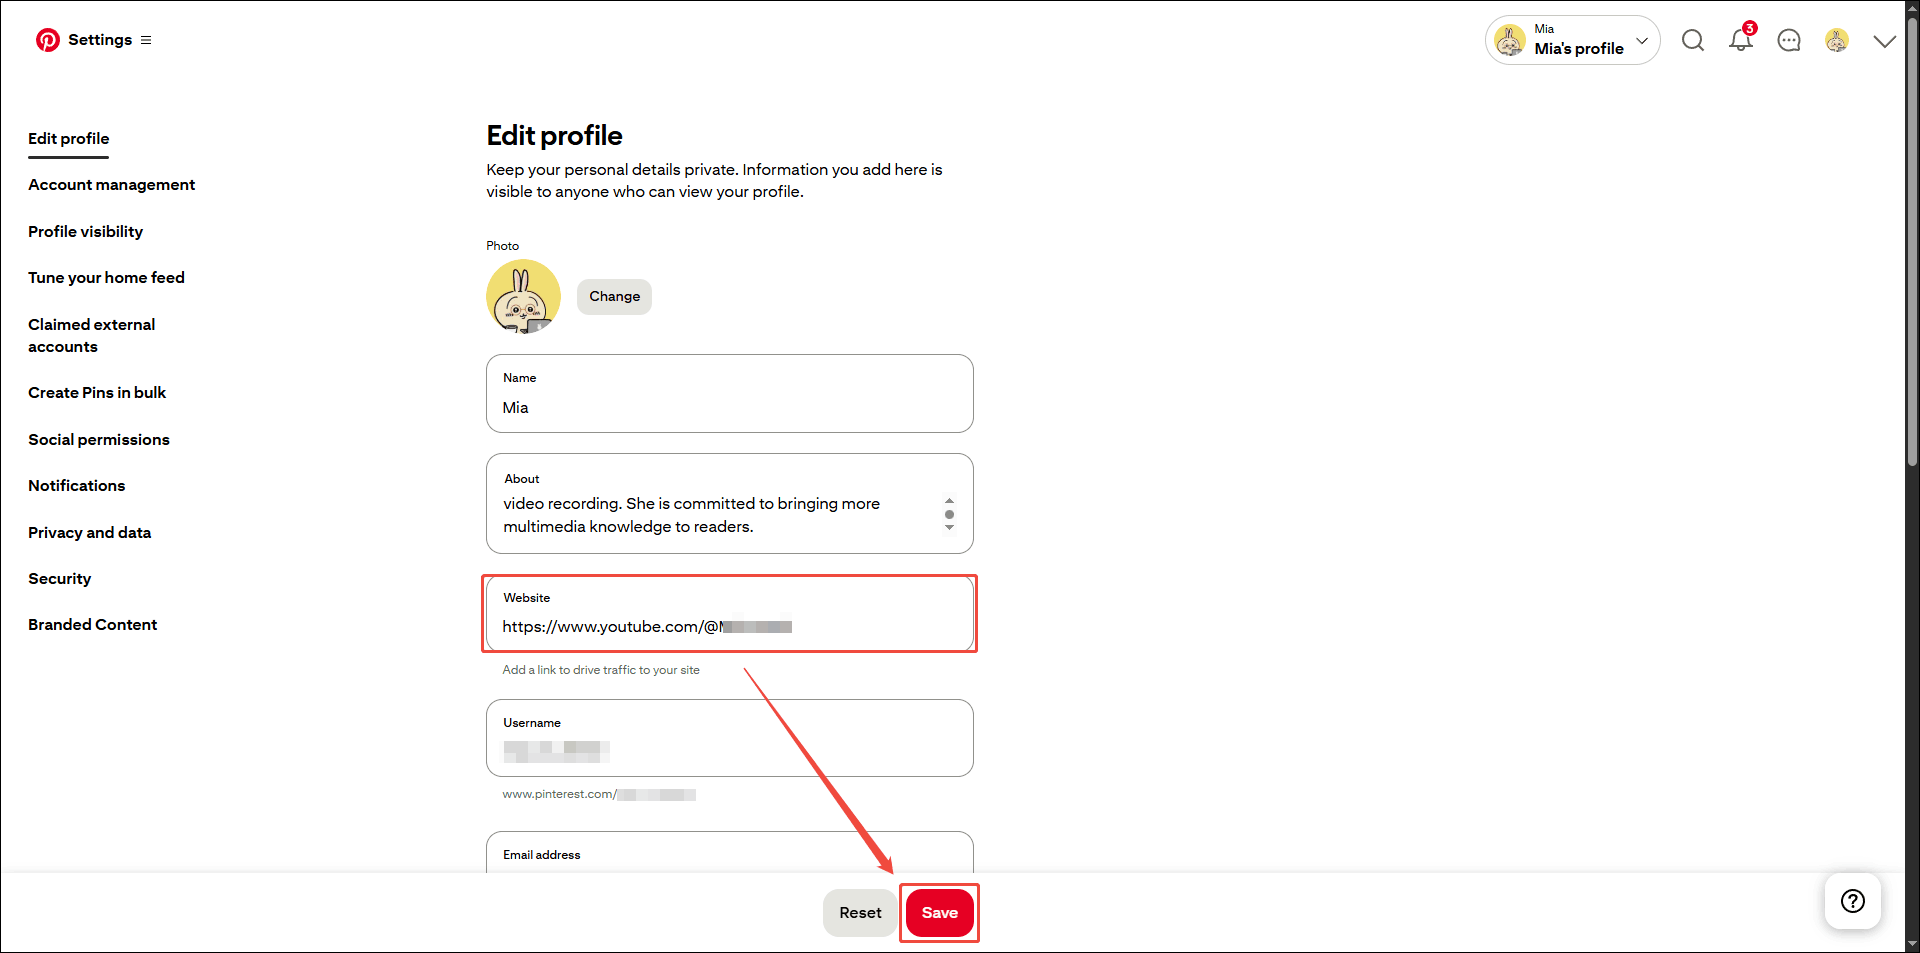
Task: Open the Settings hamburger menu
Action: pos(146,40)
